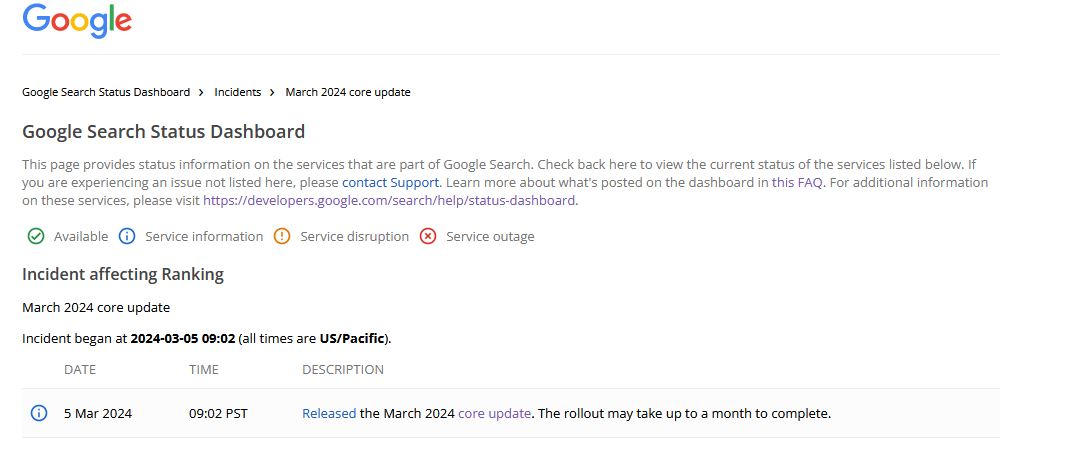Viewport: 1069px width, 449px height.
Task: Open Google Search Status Dashboard breadcrumb
Action: click(x=106, y=92)
